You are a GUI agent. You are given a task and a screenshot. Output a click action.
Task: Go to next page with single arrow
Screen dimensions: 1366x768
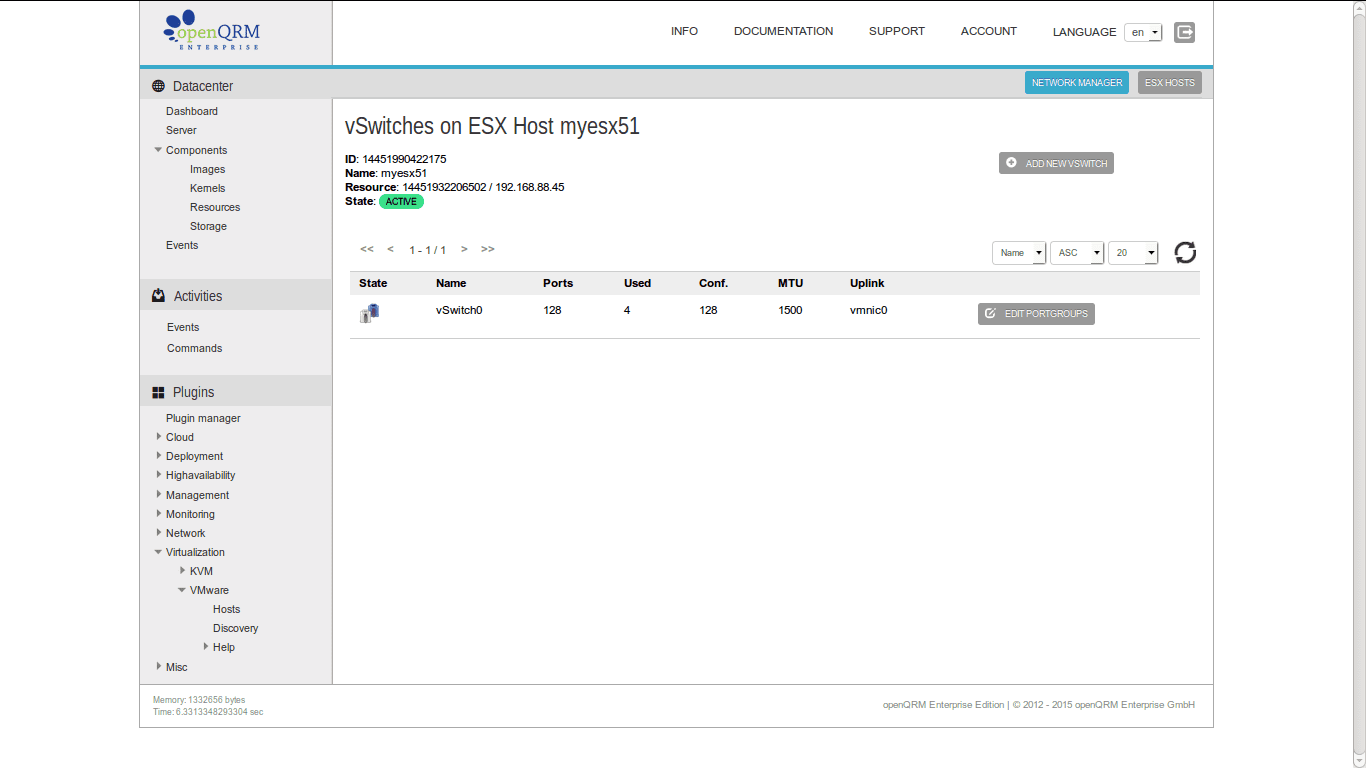coord(464,249)
